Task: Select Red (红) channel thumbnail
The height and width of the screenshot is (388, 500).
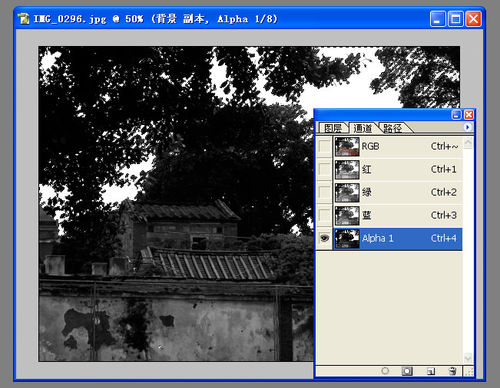Action: [347, 170]
